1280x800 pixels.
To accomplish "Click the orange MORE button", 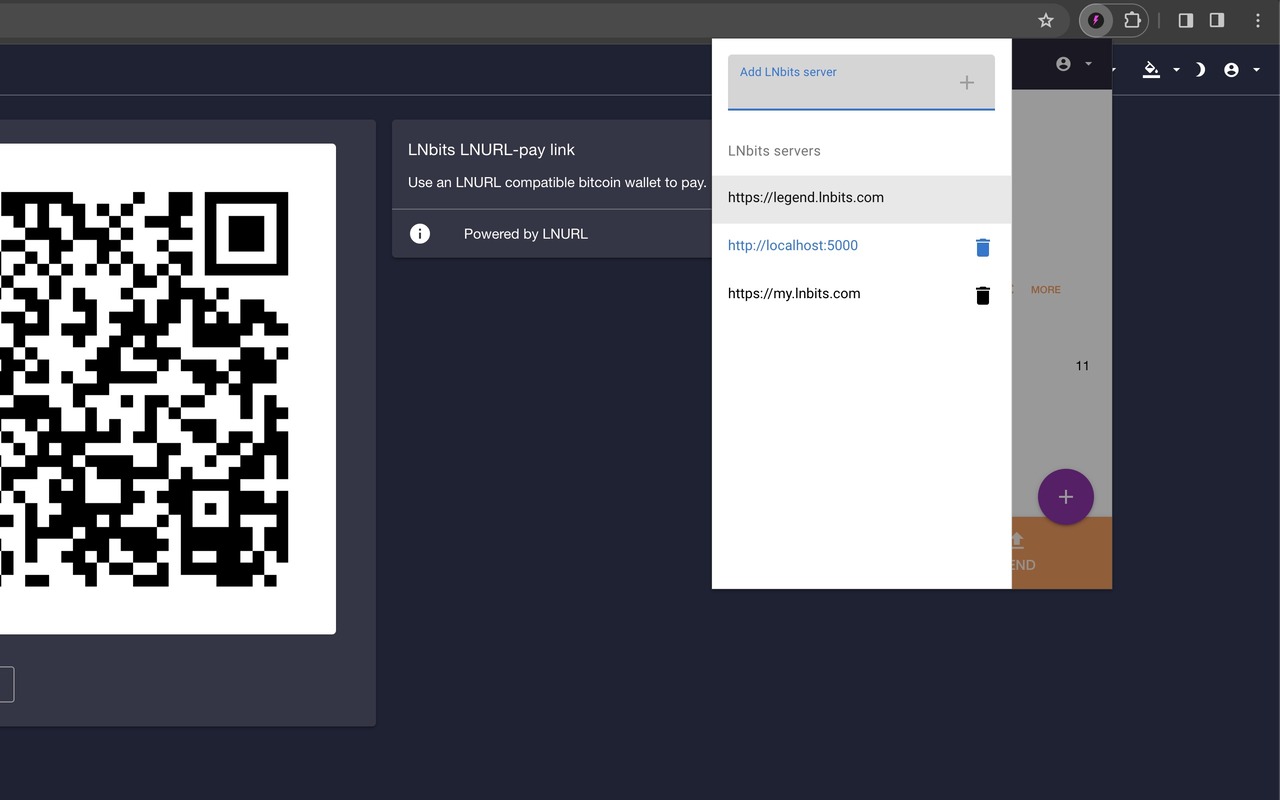I will pyautogui.click(x=1045, y=290).
